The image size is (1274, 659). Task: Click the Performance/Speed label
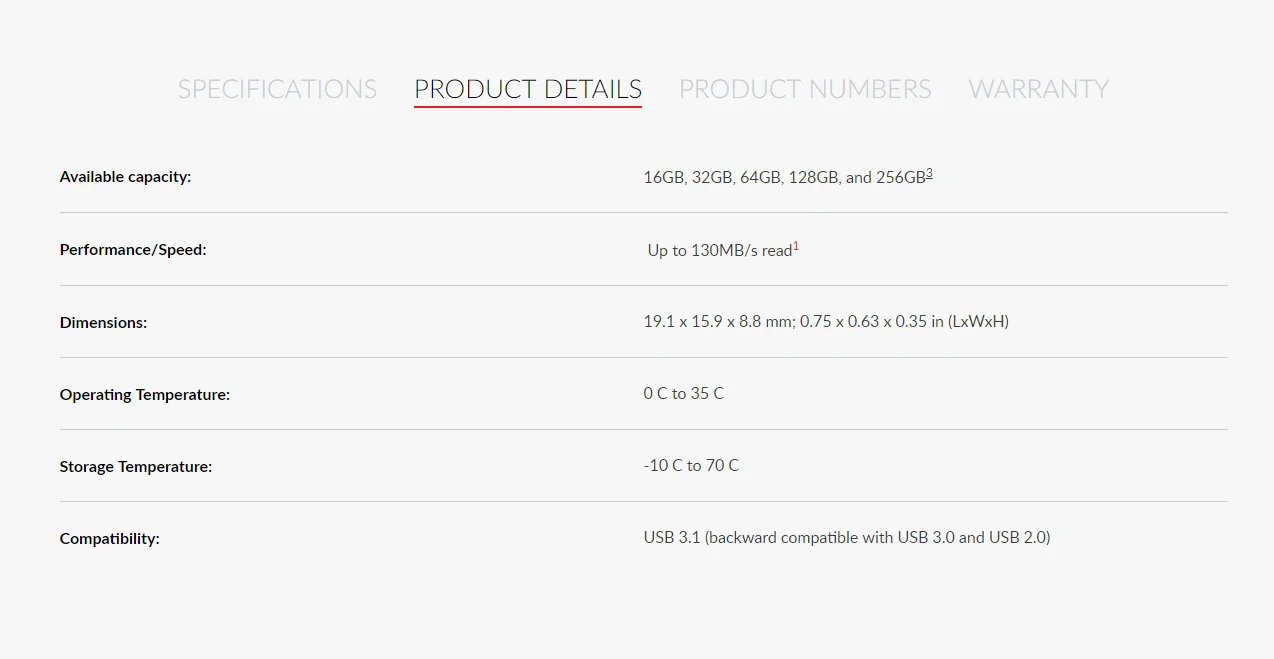(x=133, y=250)
